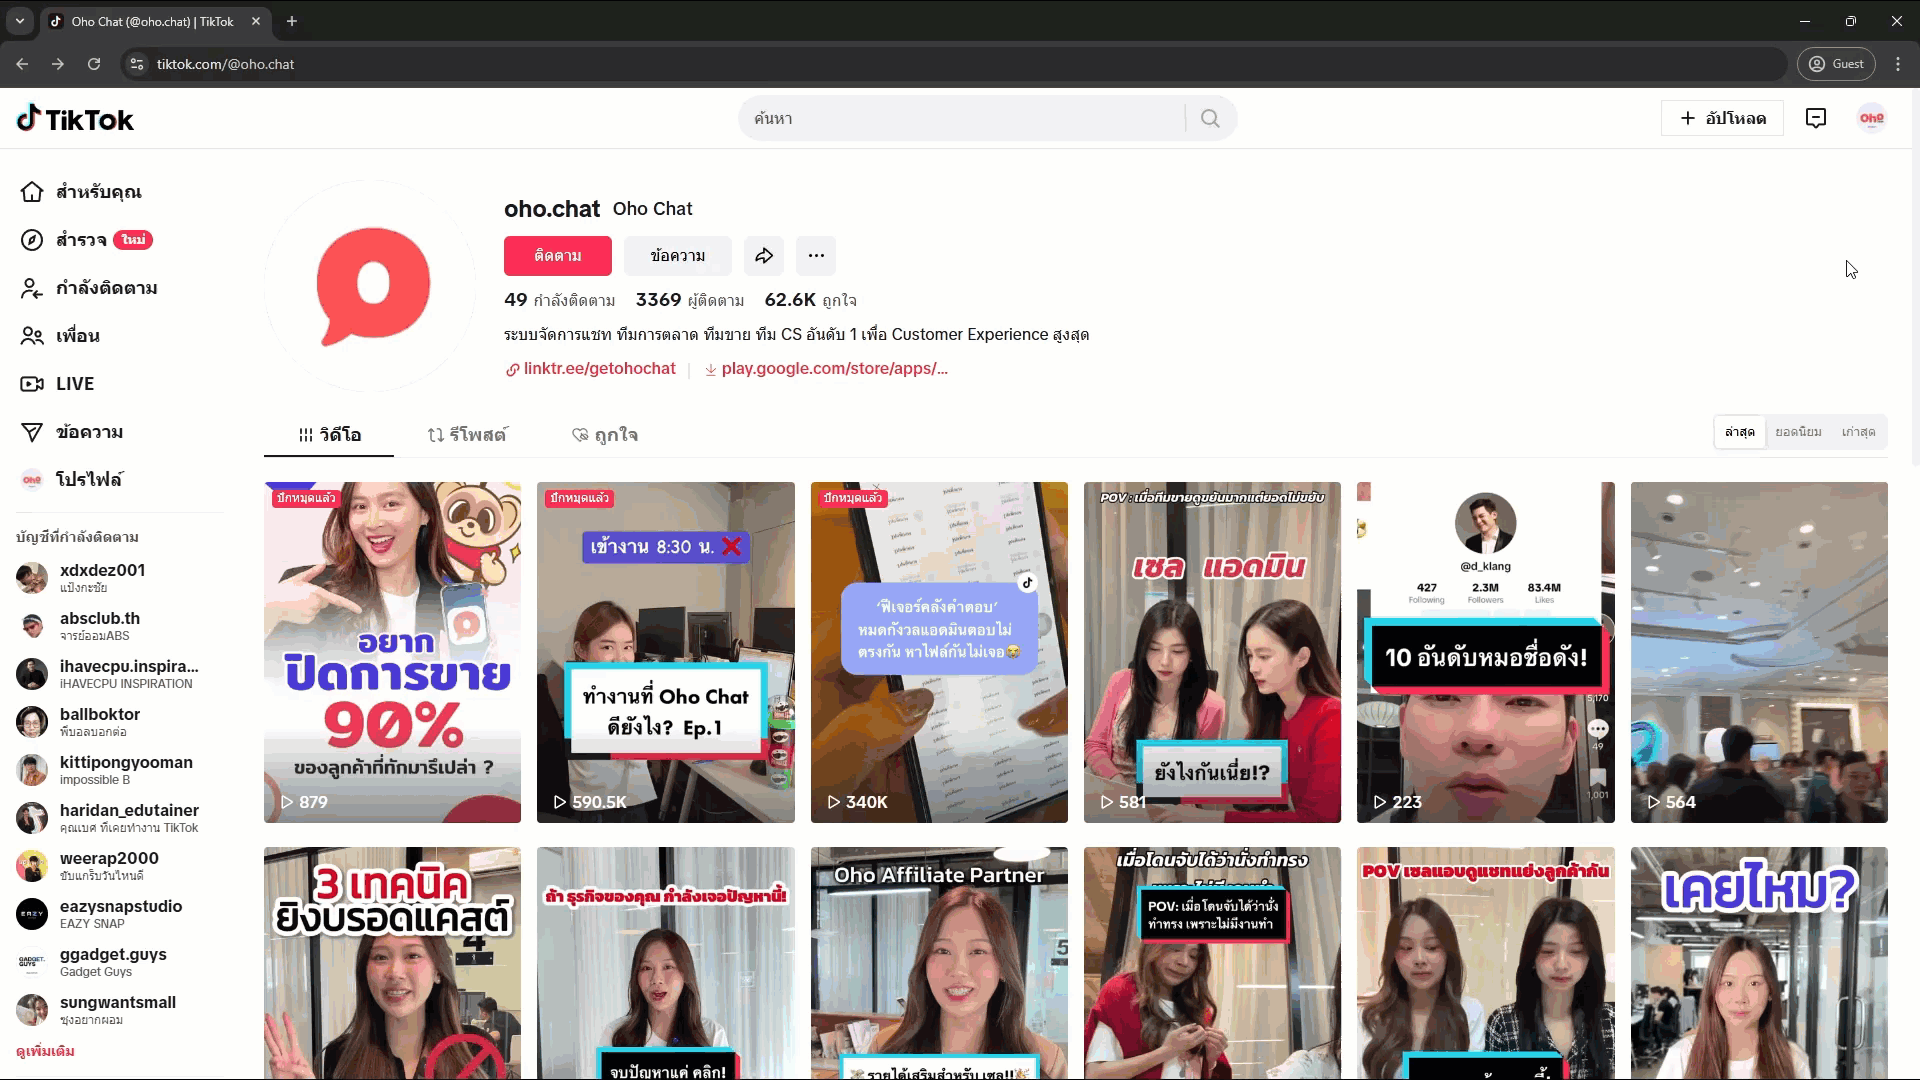This screenshot has height=1080, width=1920.
Task: Open the linktr.ee/getohochat link
Action: [591, 369]
